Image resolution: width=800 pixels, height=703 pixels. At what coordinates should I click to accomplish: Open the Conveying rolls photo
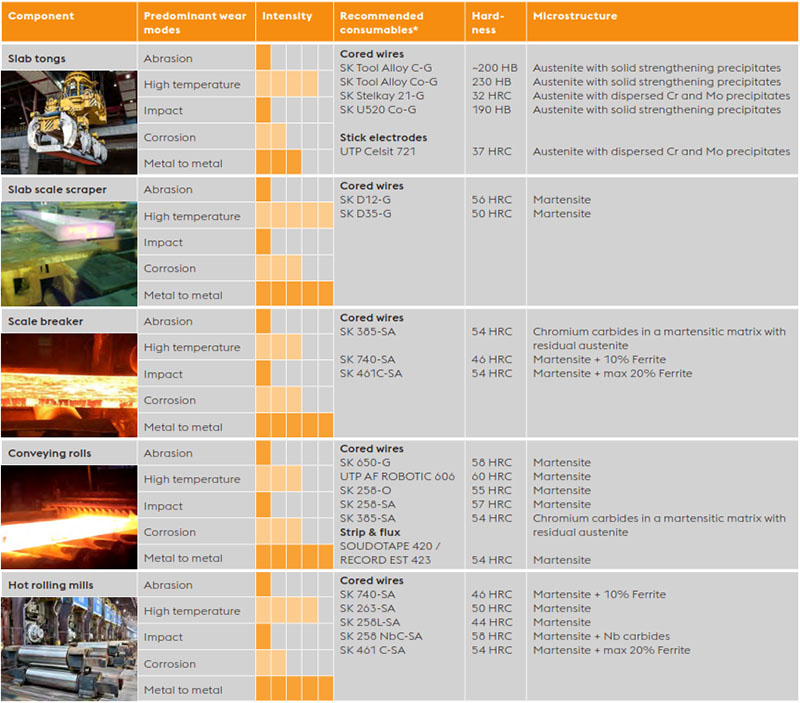(x=69, y=517)
